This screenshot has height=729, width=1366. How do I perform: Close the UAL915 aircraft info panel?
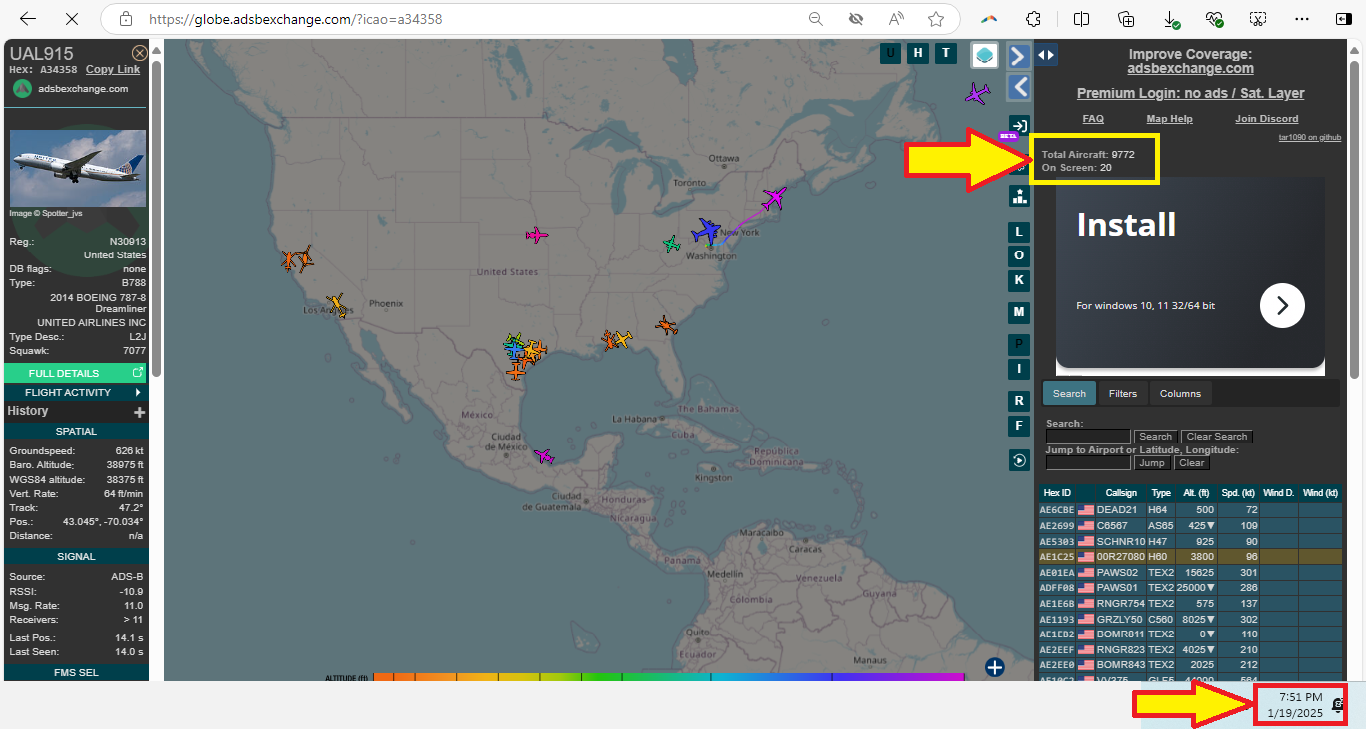pyautogui.click(x=140, y=53)
